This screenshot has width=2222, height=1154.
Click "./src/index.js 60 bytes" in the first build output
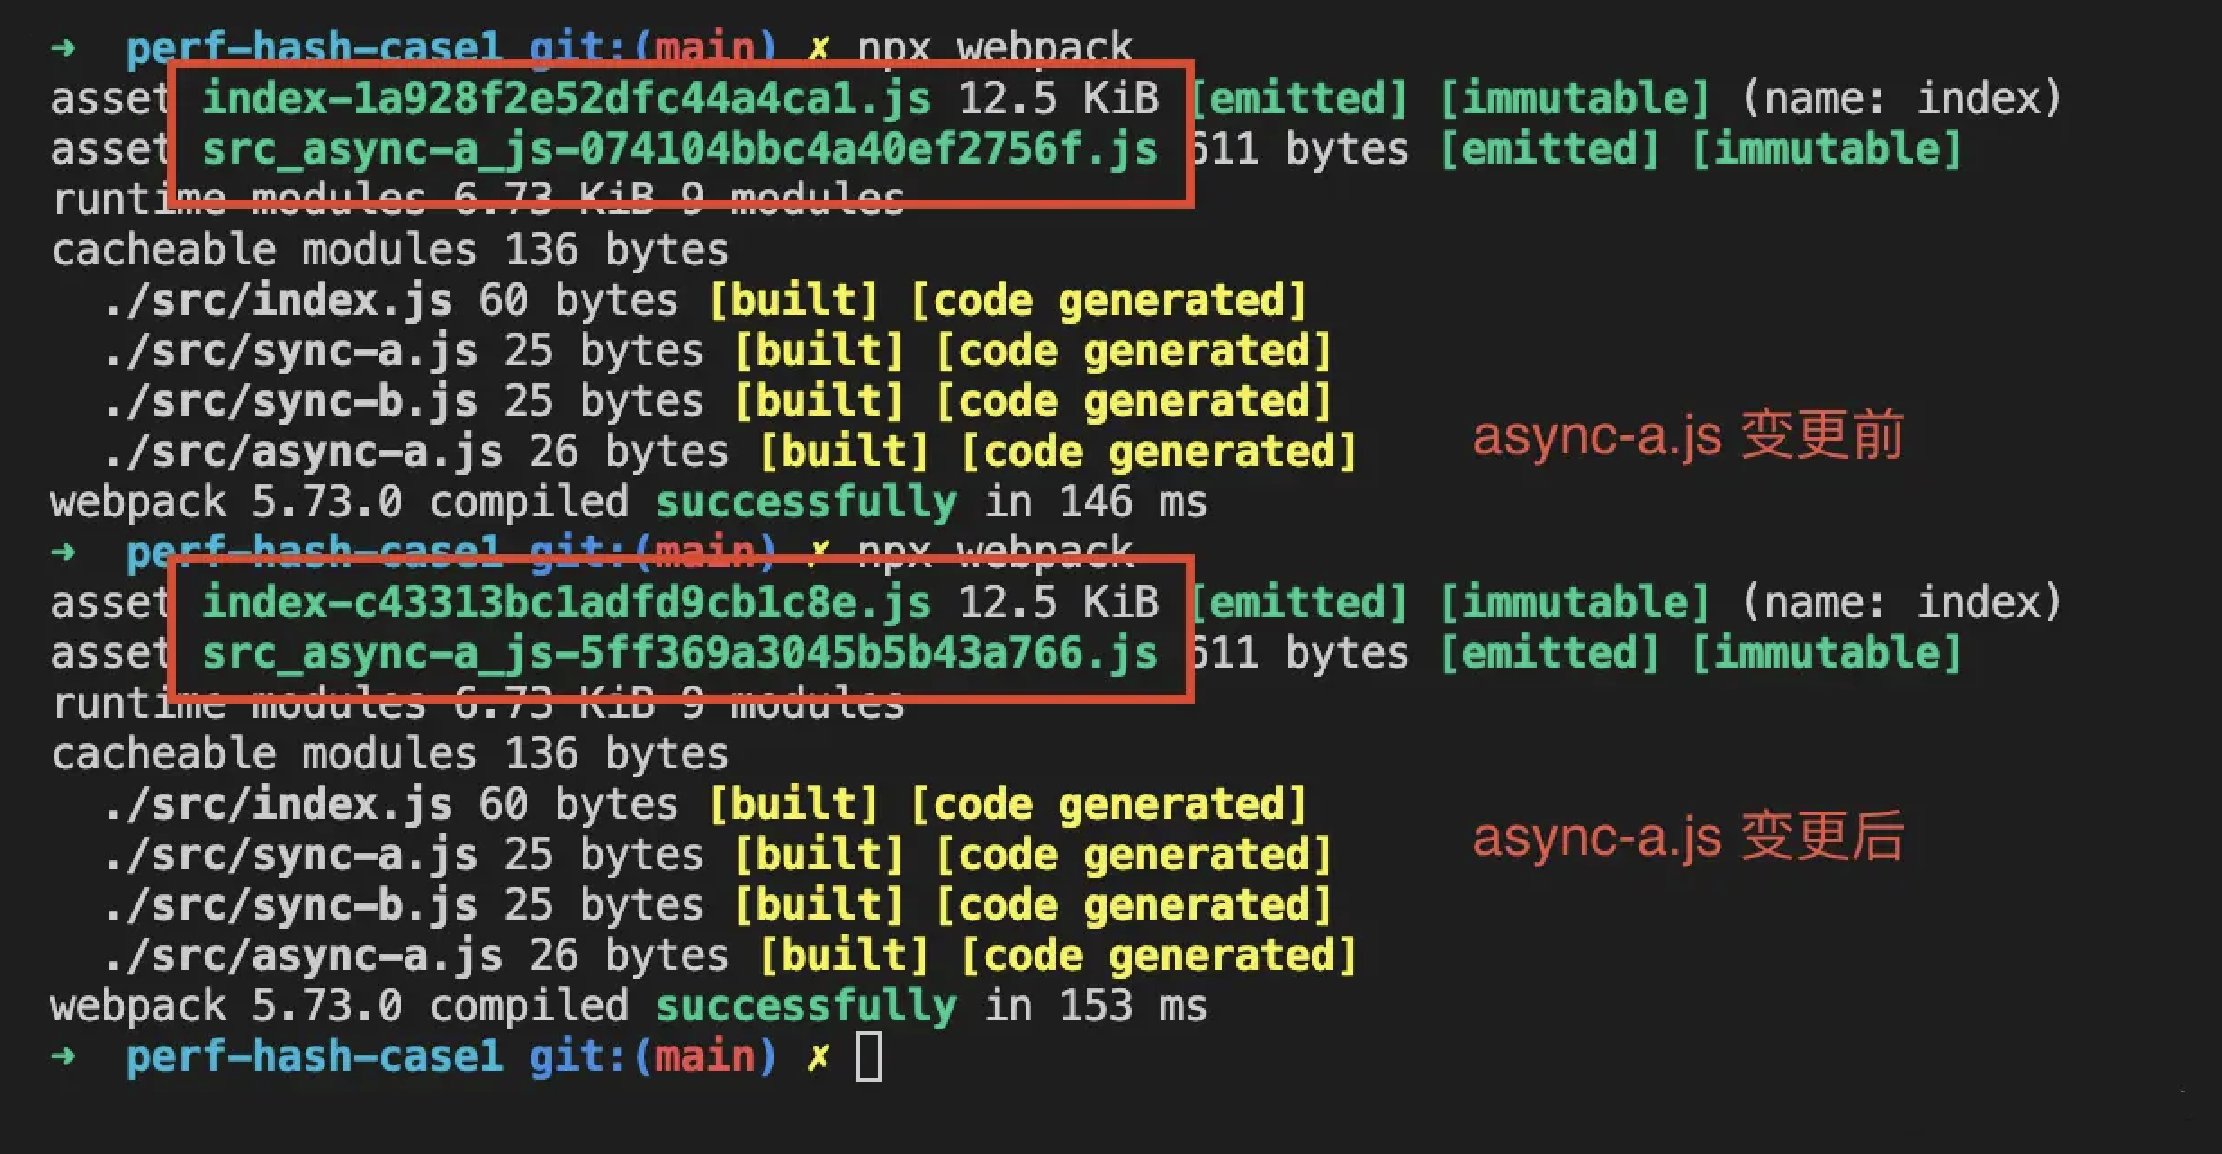click(391, 301)
